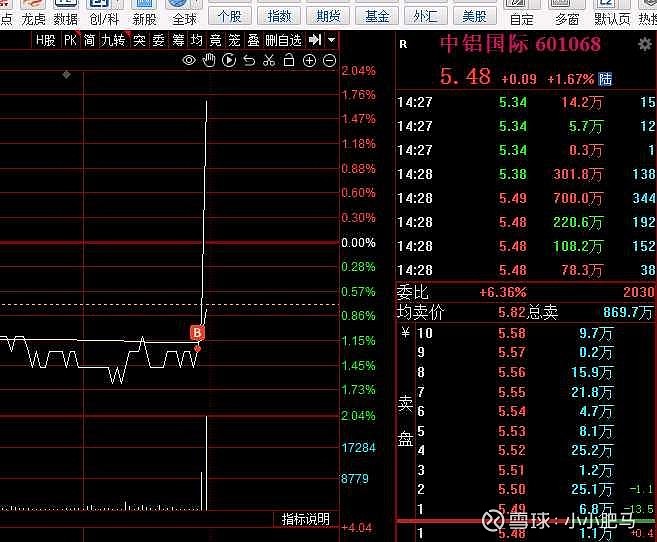Open the 新股 toolbar item
The height and width of the screenshot is (542, 657).
[x=145, y=13]
